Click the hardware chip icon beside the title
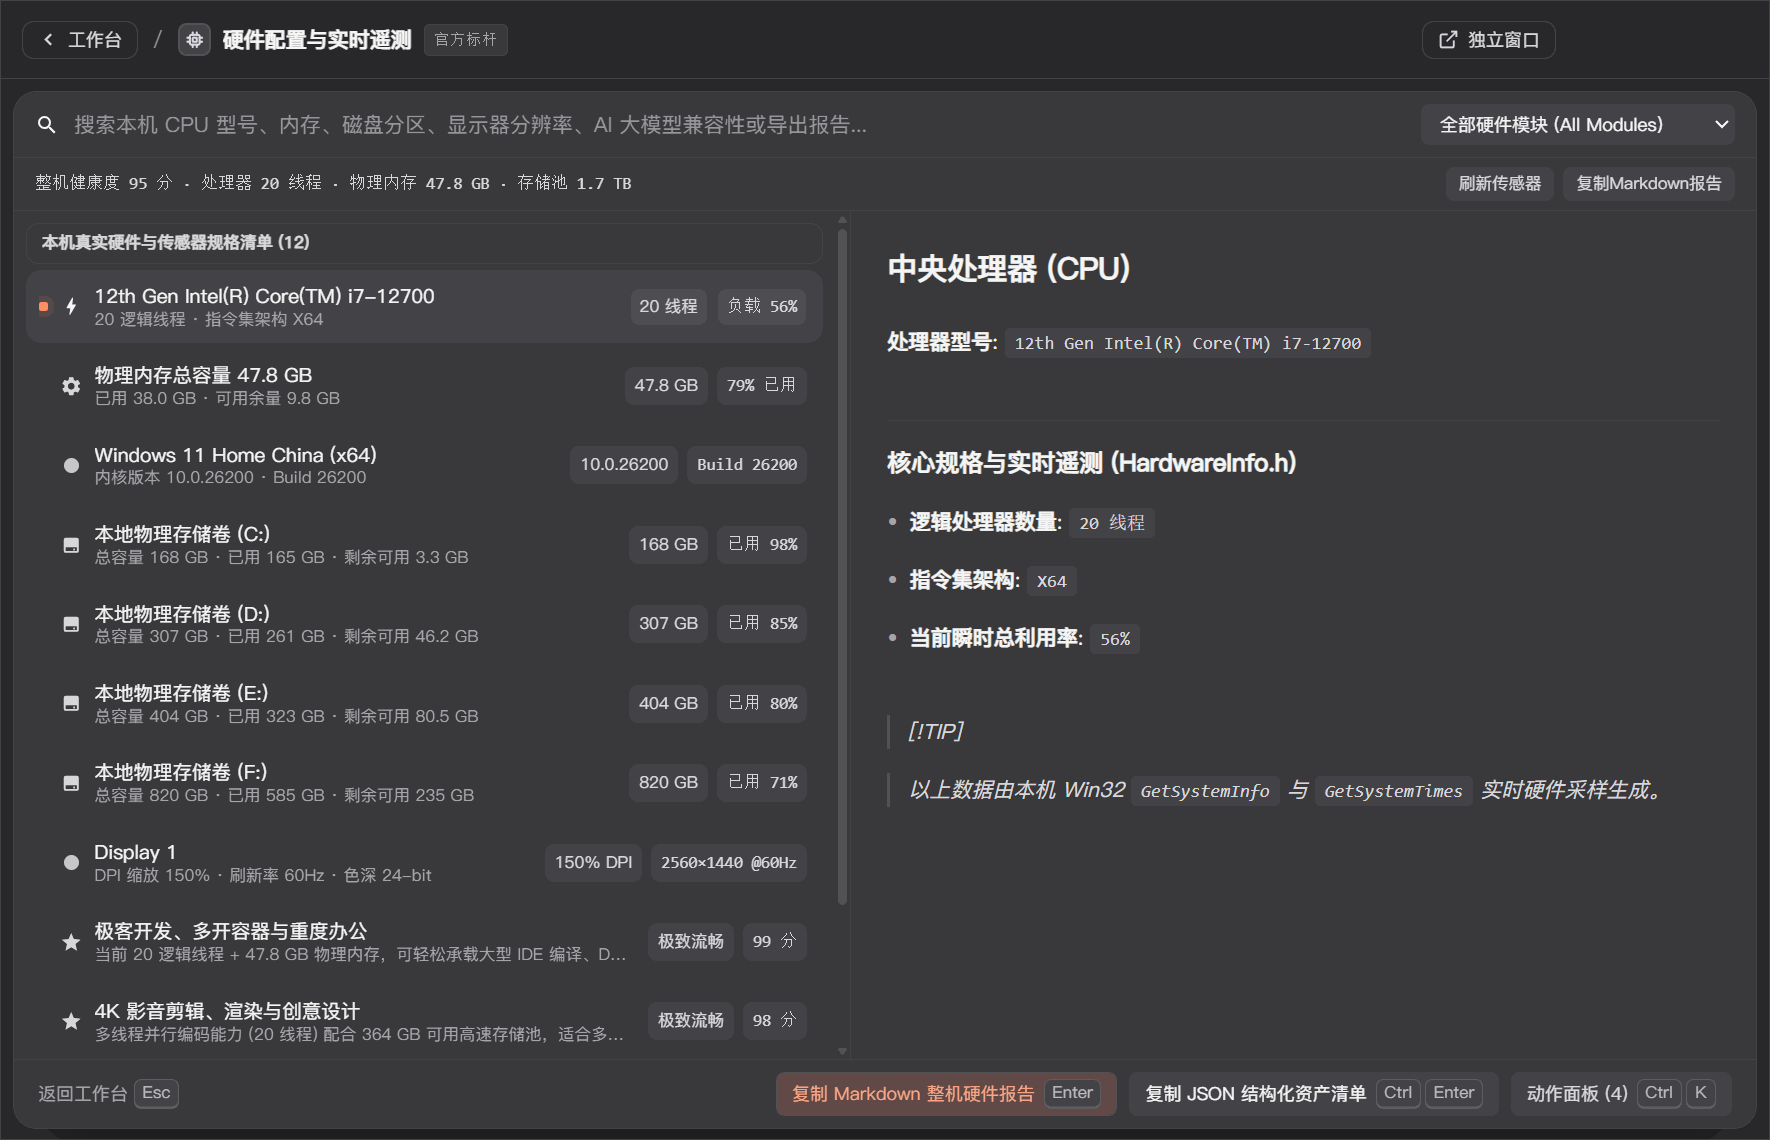The height and width of the screenshot is (1140, 1770). [194, 40]
